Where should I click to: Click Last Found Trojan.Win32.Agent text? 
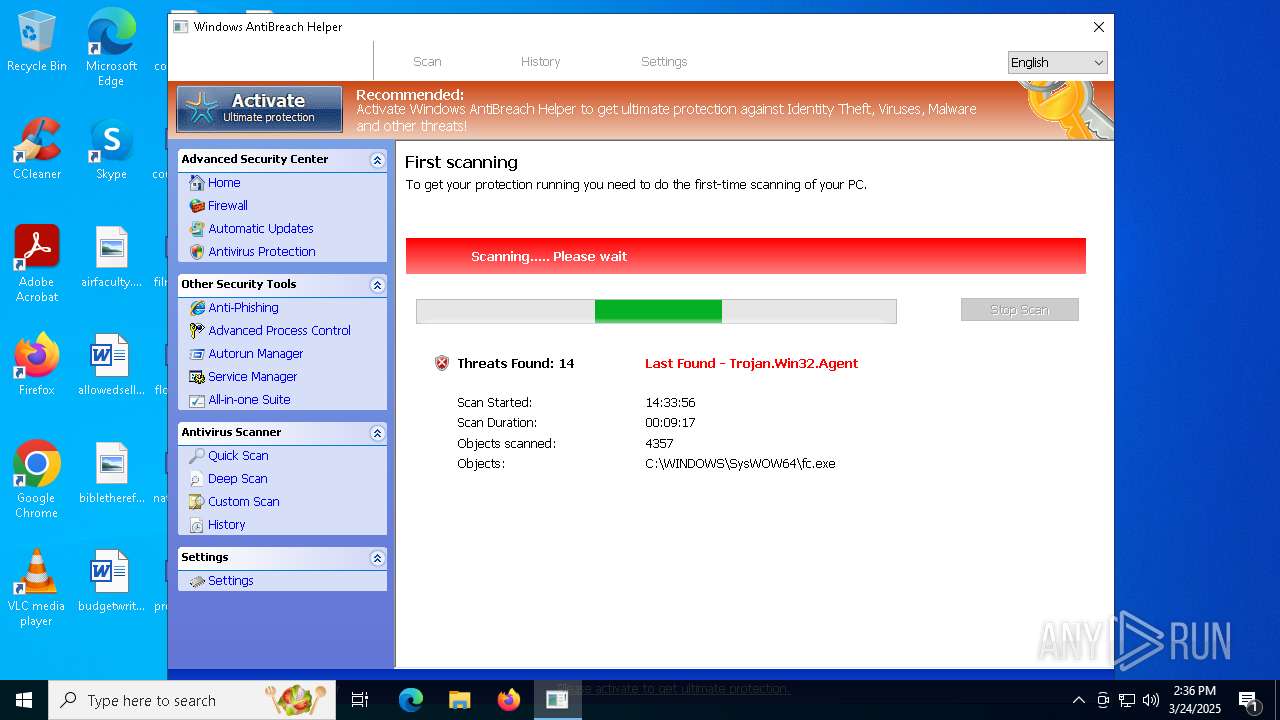752,364
